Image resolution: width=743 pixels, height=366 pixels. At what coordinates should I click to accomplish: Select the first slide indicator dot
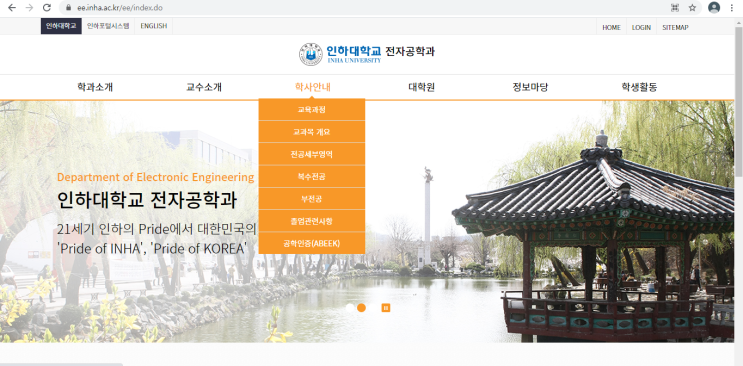point(350,308)
